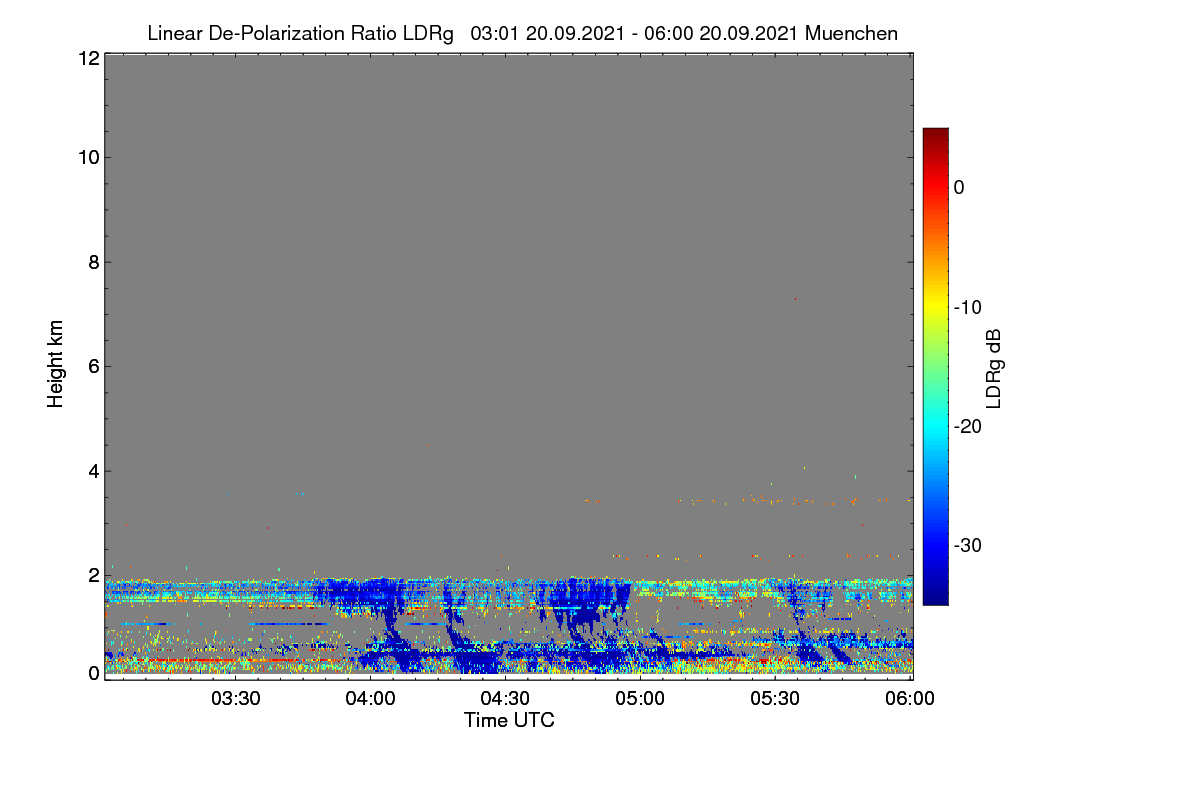
Task: Click the LDRg dB colorbar title
Action: (994, 367)
